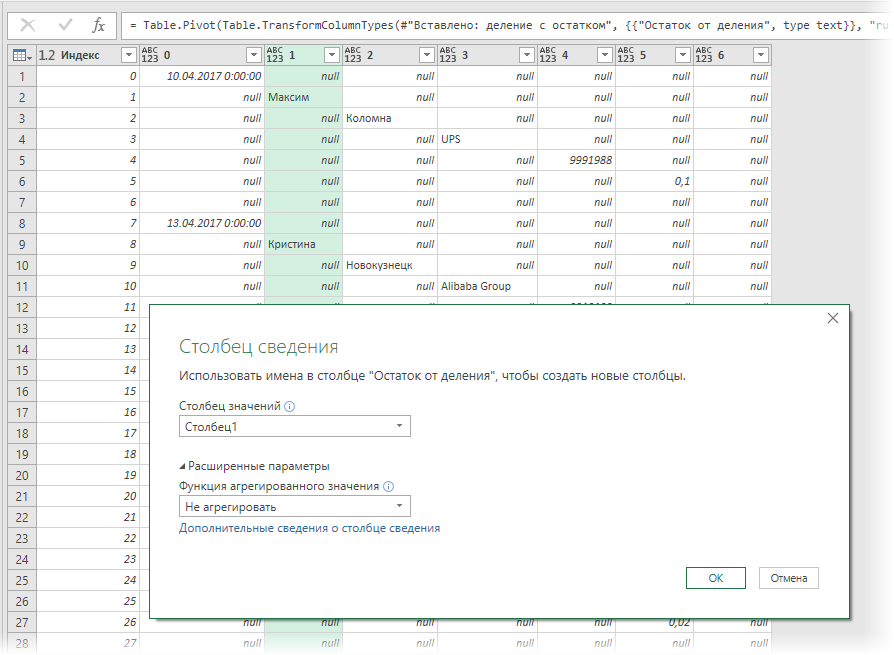Open filter dropdown of column 3
The height and width of the screenshot is (655, 894).
526,55
